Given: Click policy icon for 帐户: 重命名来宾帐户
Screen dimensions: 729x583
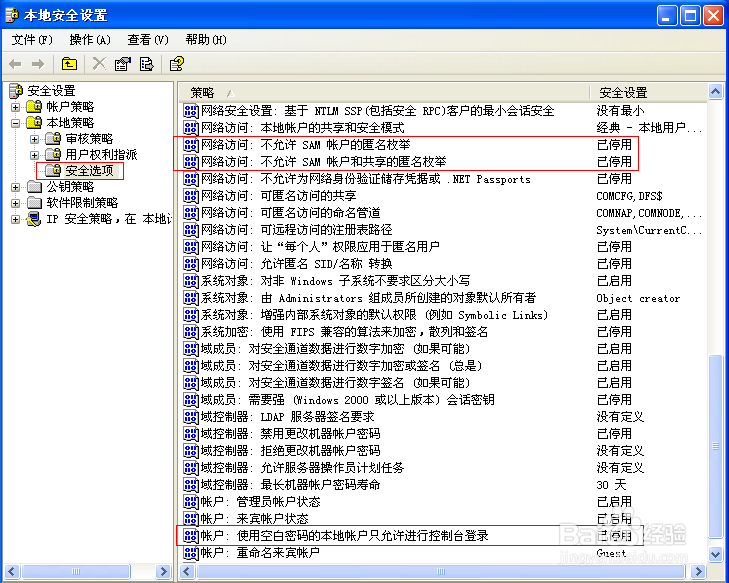Looking at the screenshot, I should pyautogui.click(x=191, y=553).
